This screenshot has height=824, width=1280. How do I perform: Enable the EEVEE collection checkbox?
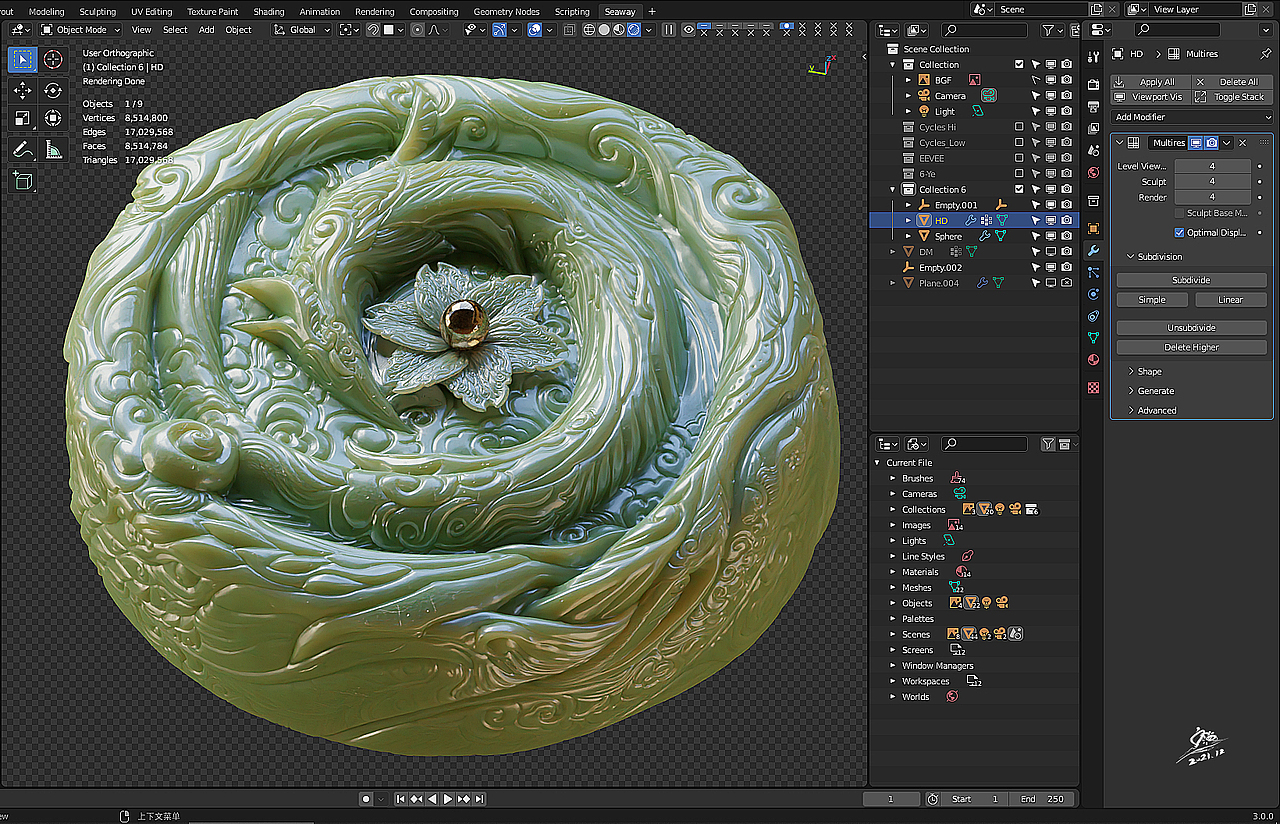tap(1019, 158)
